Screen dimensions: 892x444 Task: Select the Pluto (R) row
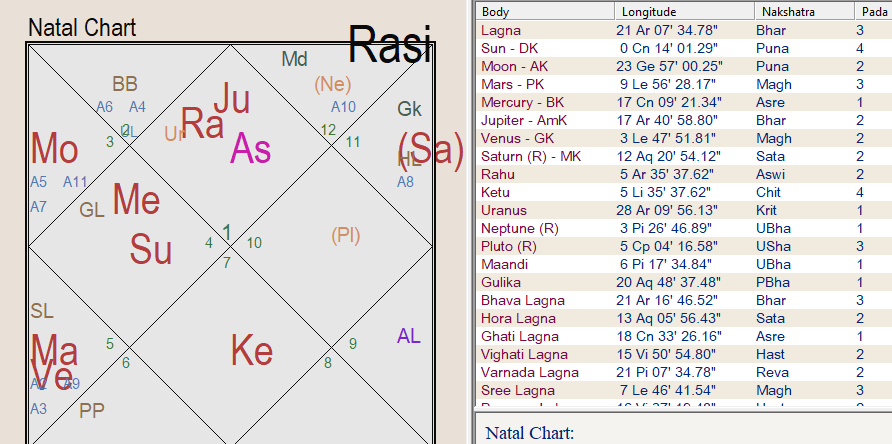coord(684,246)
